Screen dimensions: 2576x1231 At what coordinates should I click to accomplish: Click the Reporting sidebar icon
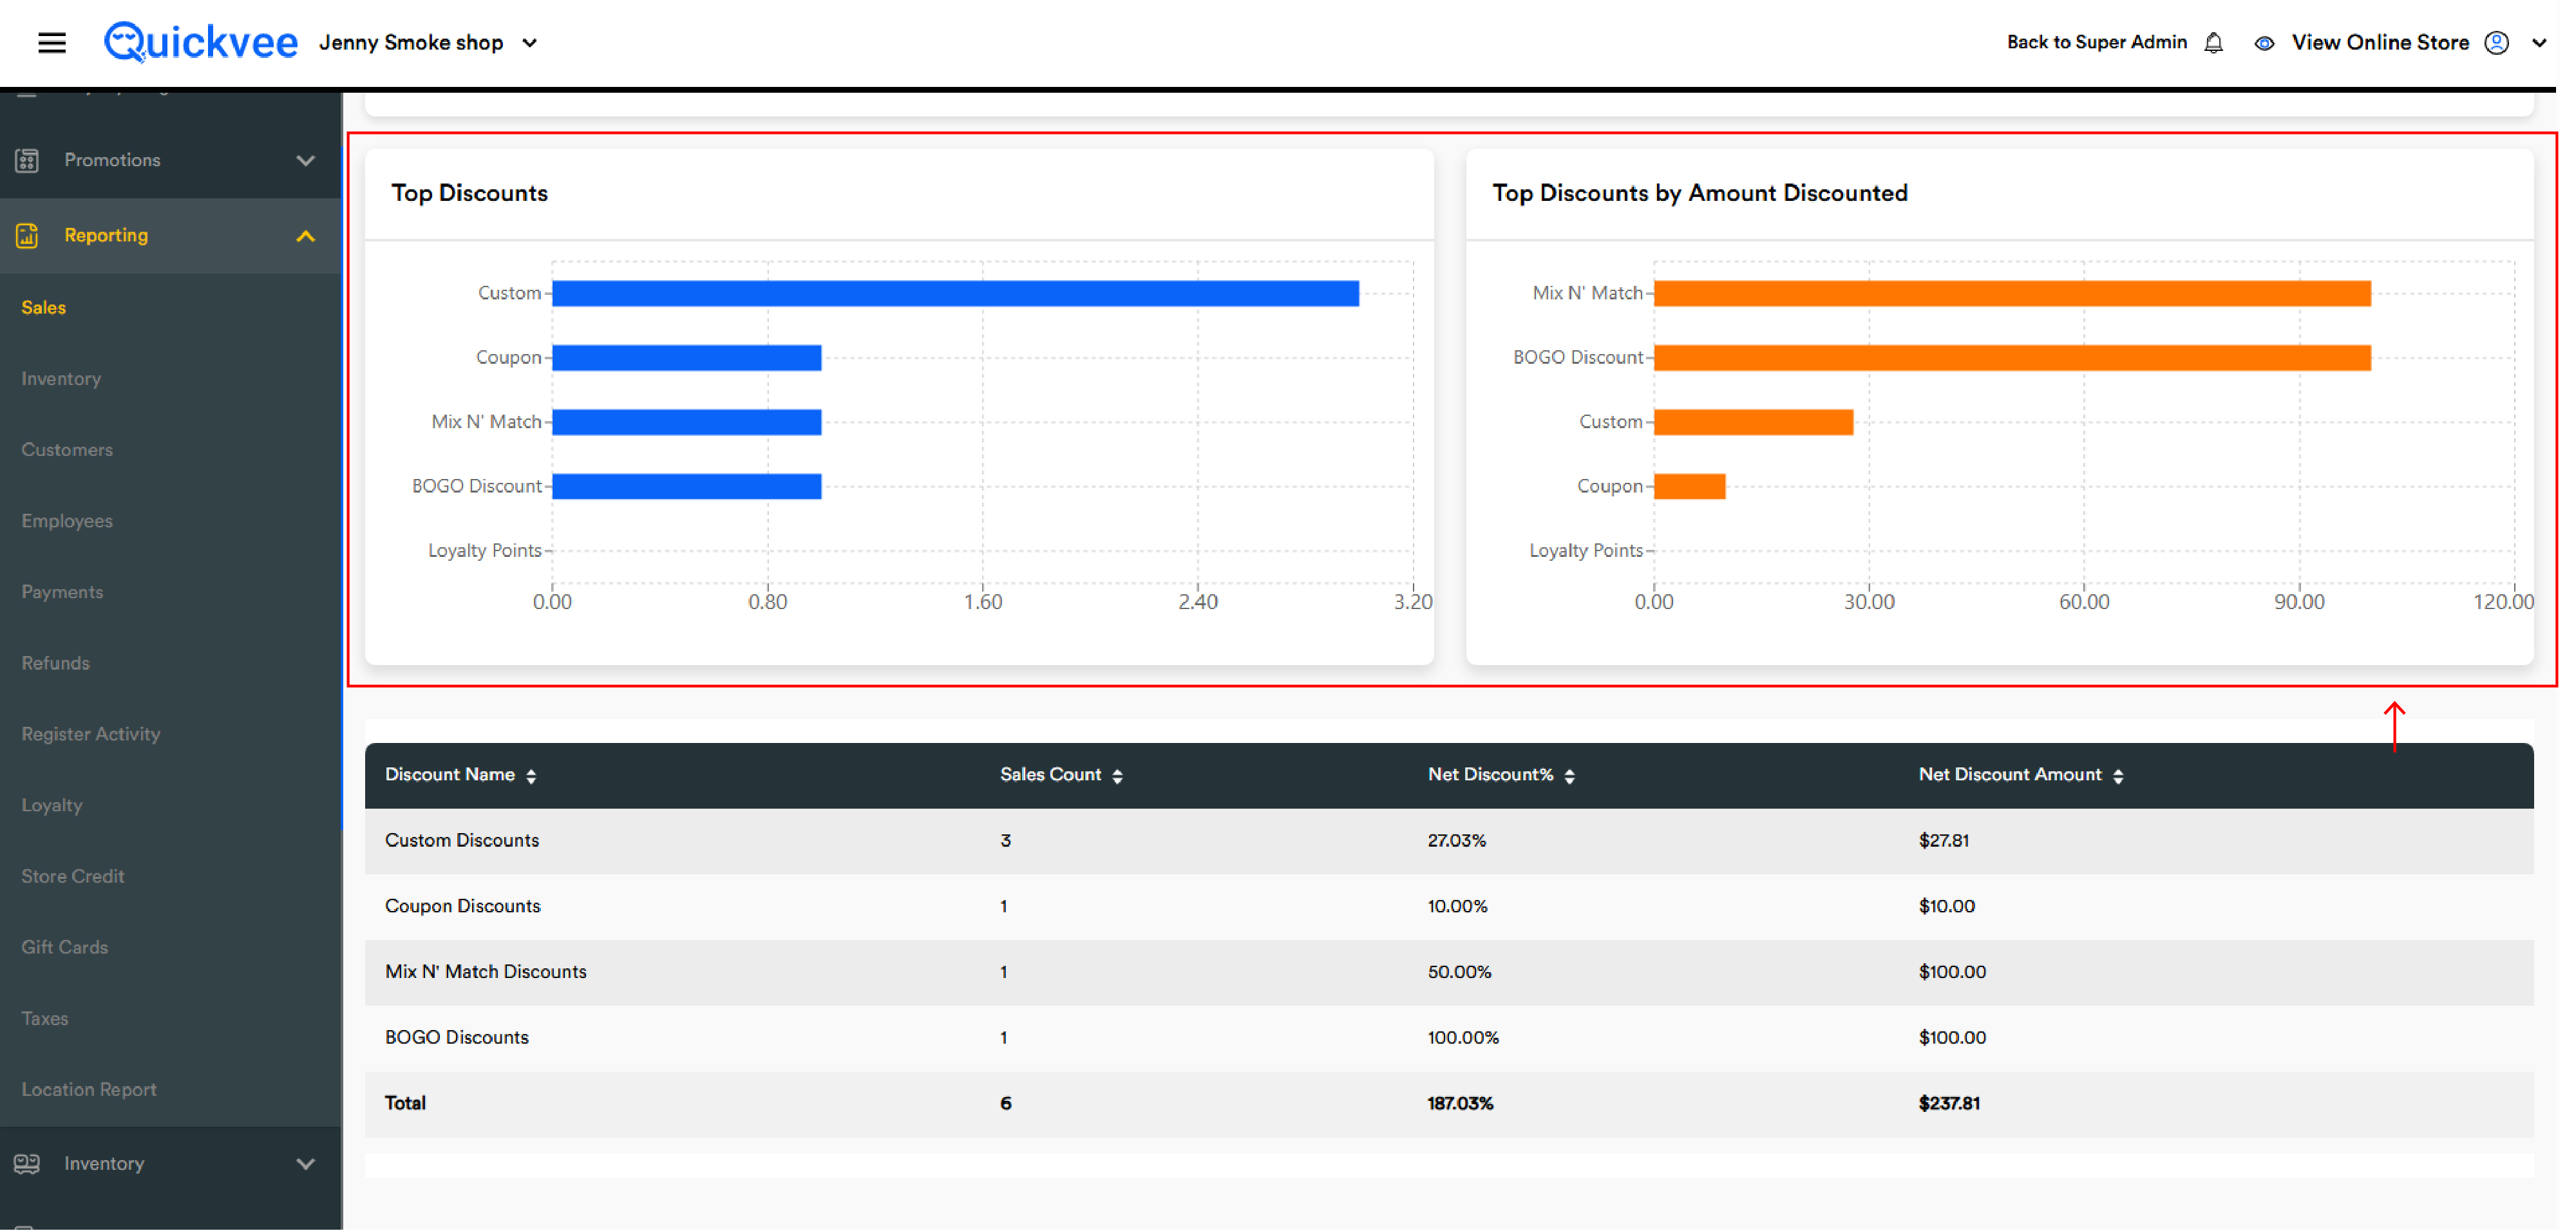pos(27,236)
